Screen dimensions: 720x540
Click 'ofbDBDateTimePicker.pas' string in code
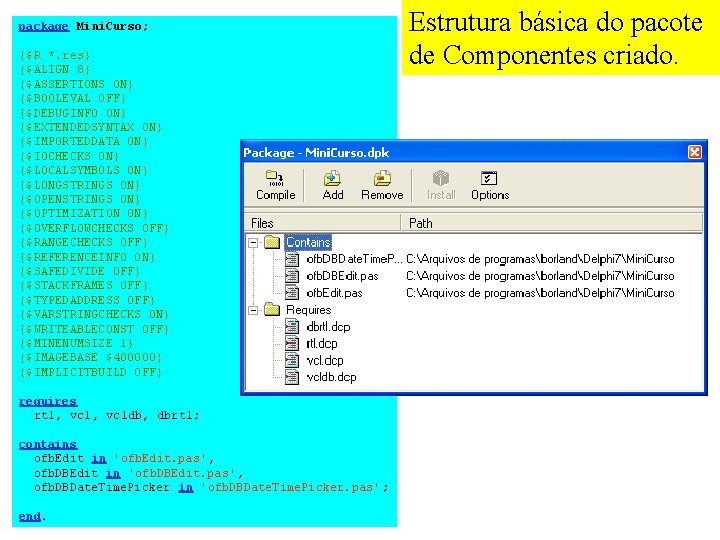pyautogui.click(x=290, y=487)
